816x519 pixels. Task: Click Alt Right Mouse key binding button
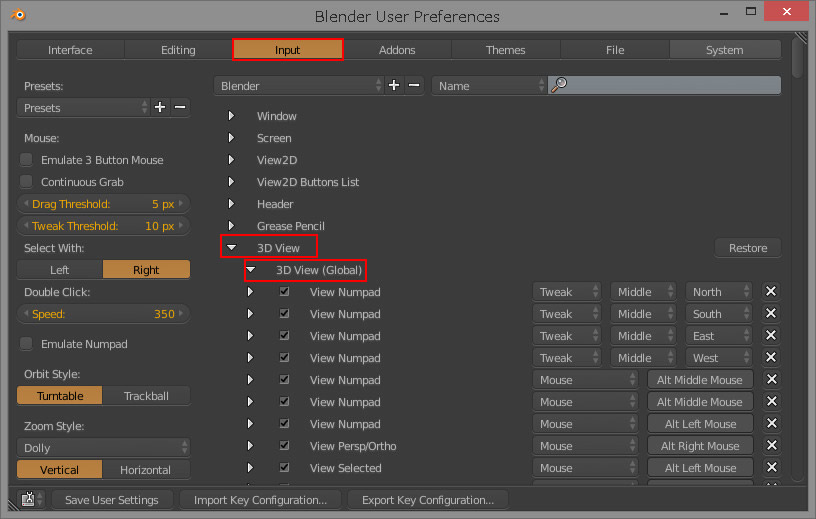700,446
